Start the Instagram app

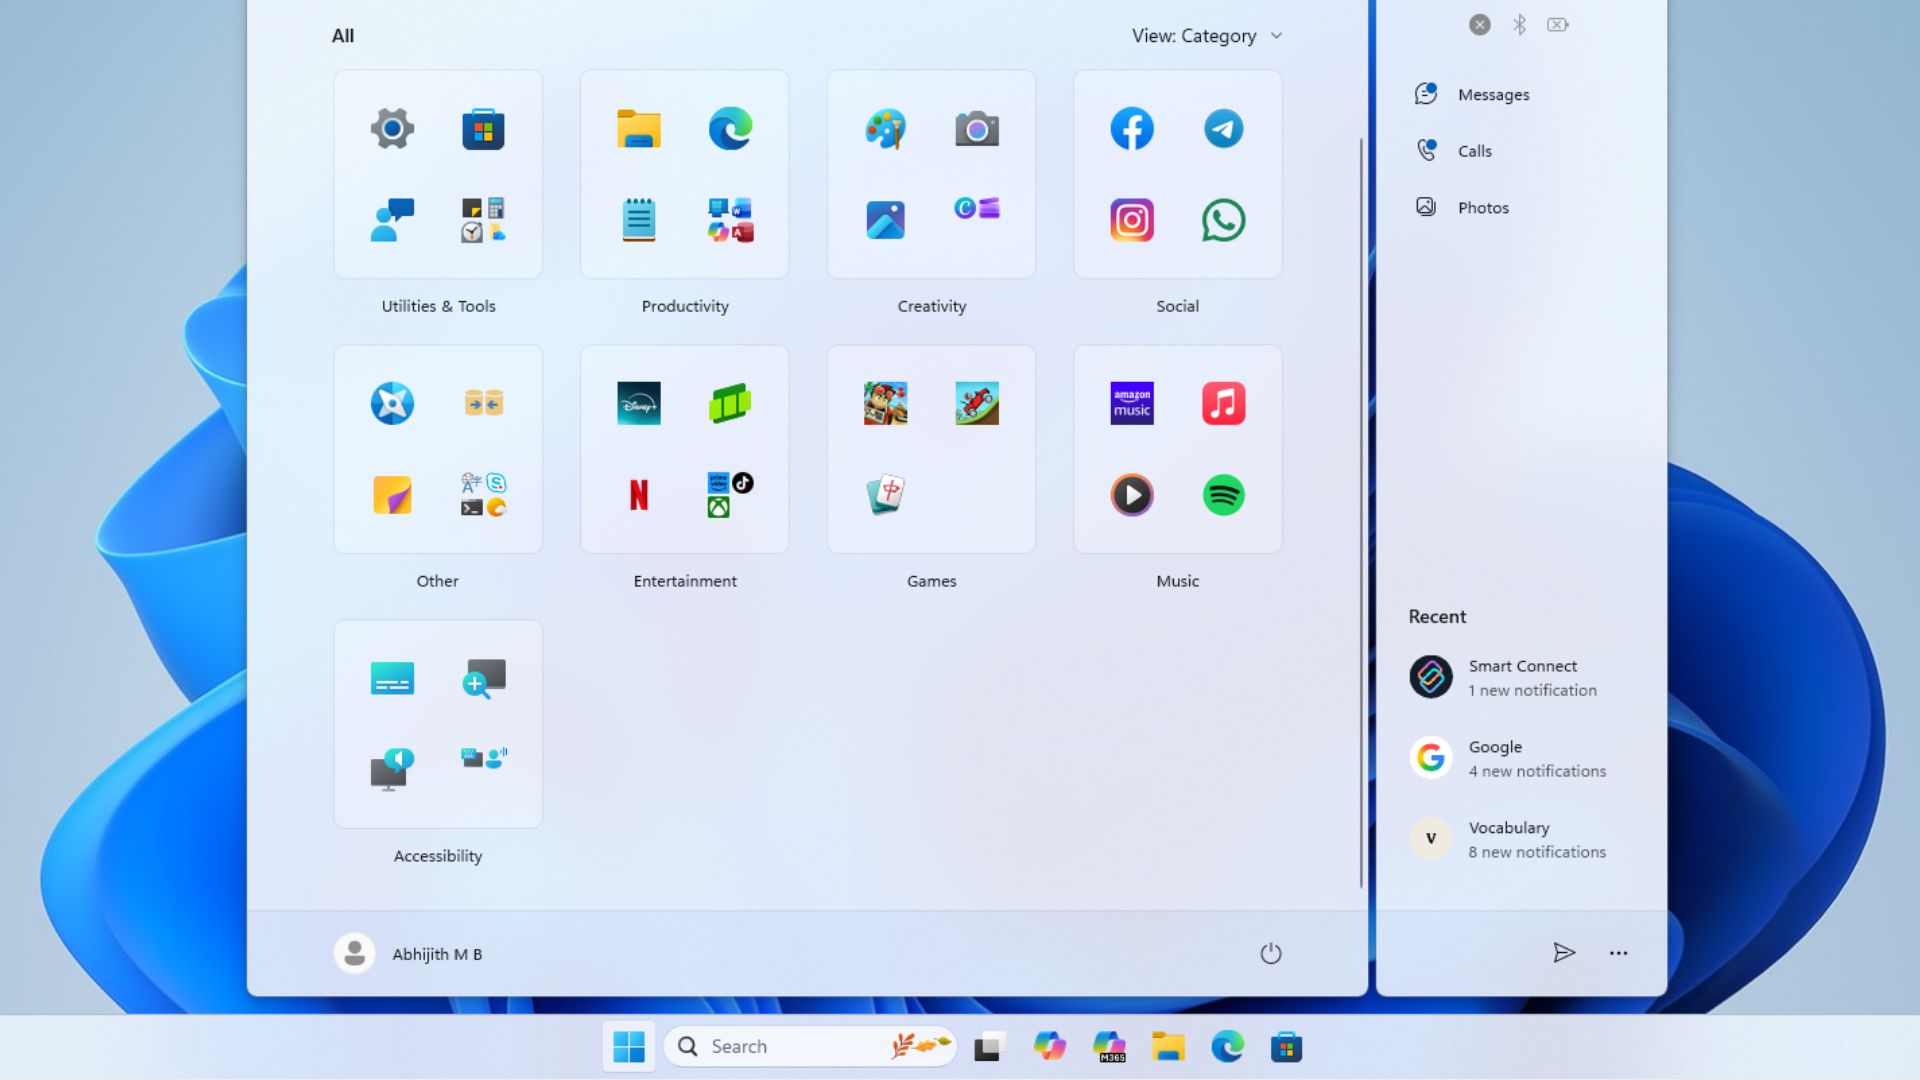[1131, 220]
